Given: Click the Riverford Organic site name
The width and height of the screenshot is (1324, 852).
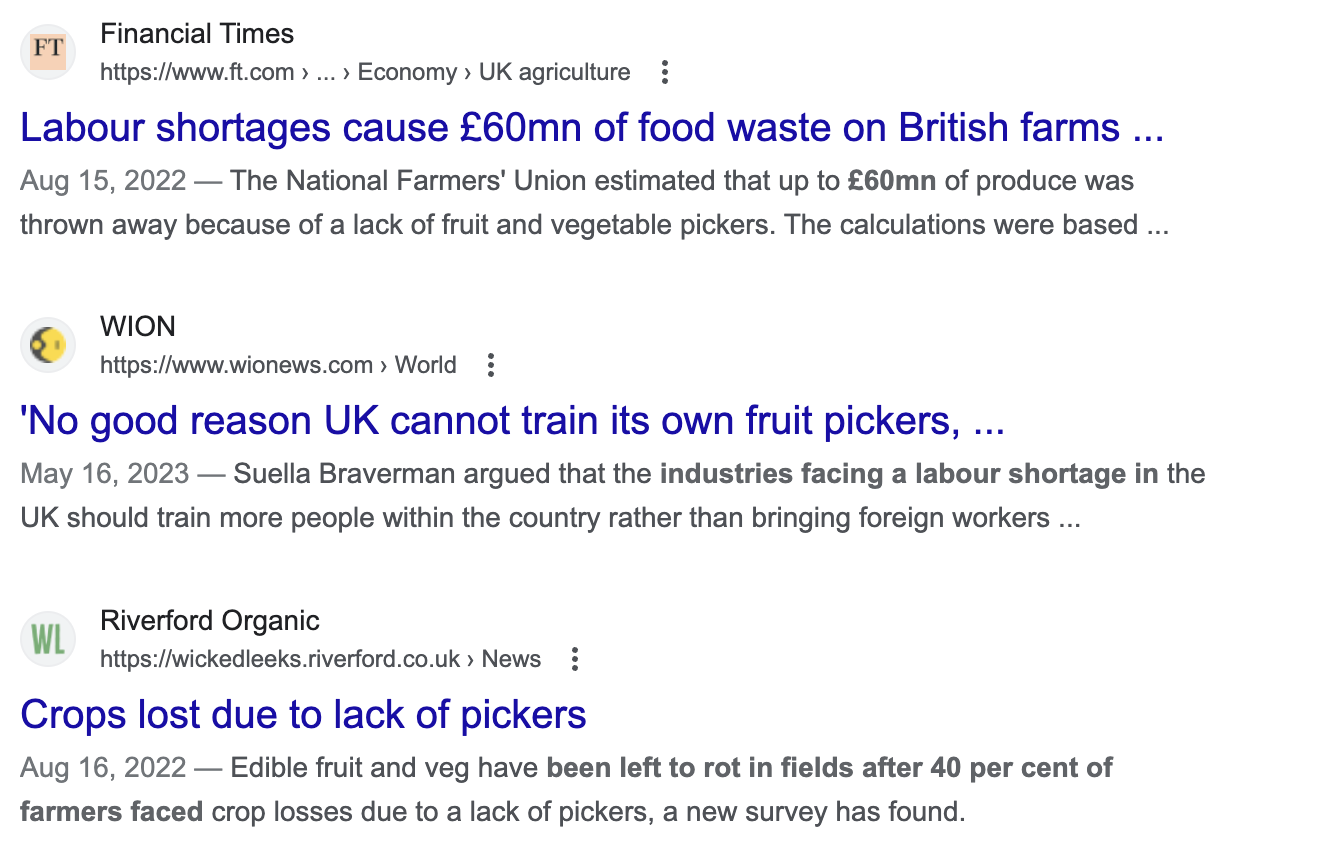Looking at the screenshot, I should click(210, 620).
